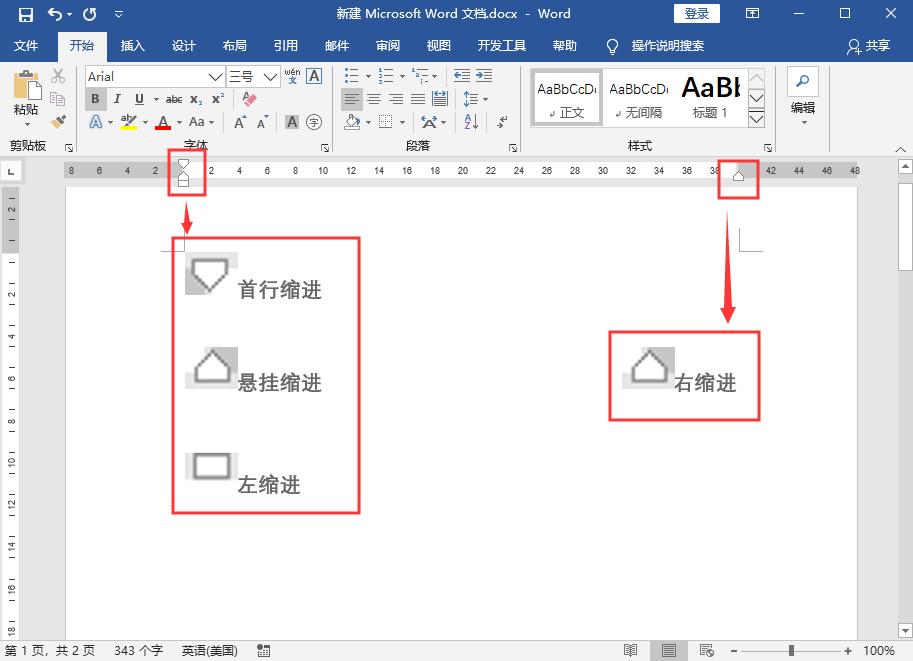913x661 pixels.
Task: Toggle bold formatting
Action: 95,98
